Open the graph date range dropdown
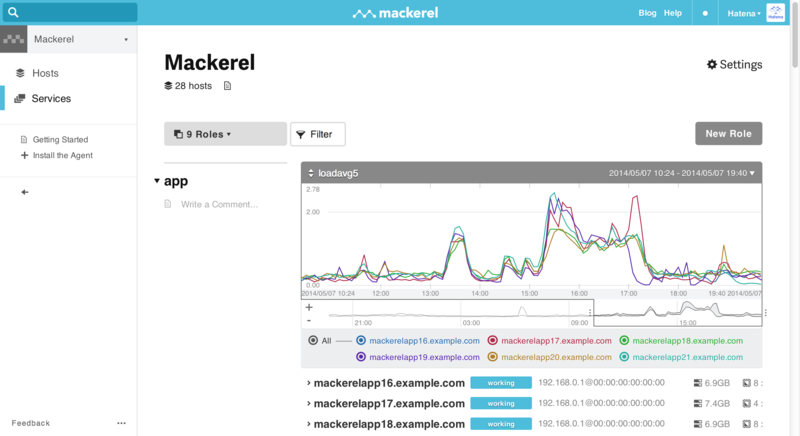The width and height of the screenshot is (800, 436). tap(682, 173)
